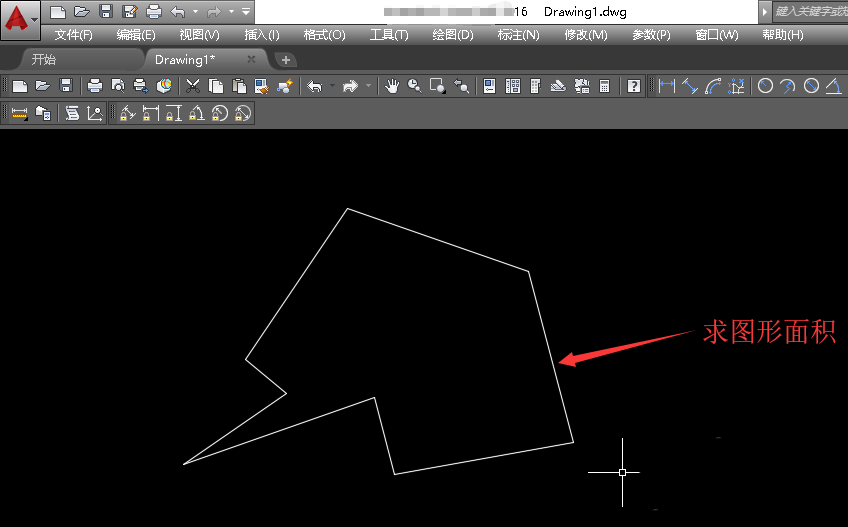Select the Aligned dimension tool

tap(690, 85)
